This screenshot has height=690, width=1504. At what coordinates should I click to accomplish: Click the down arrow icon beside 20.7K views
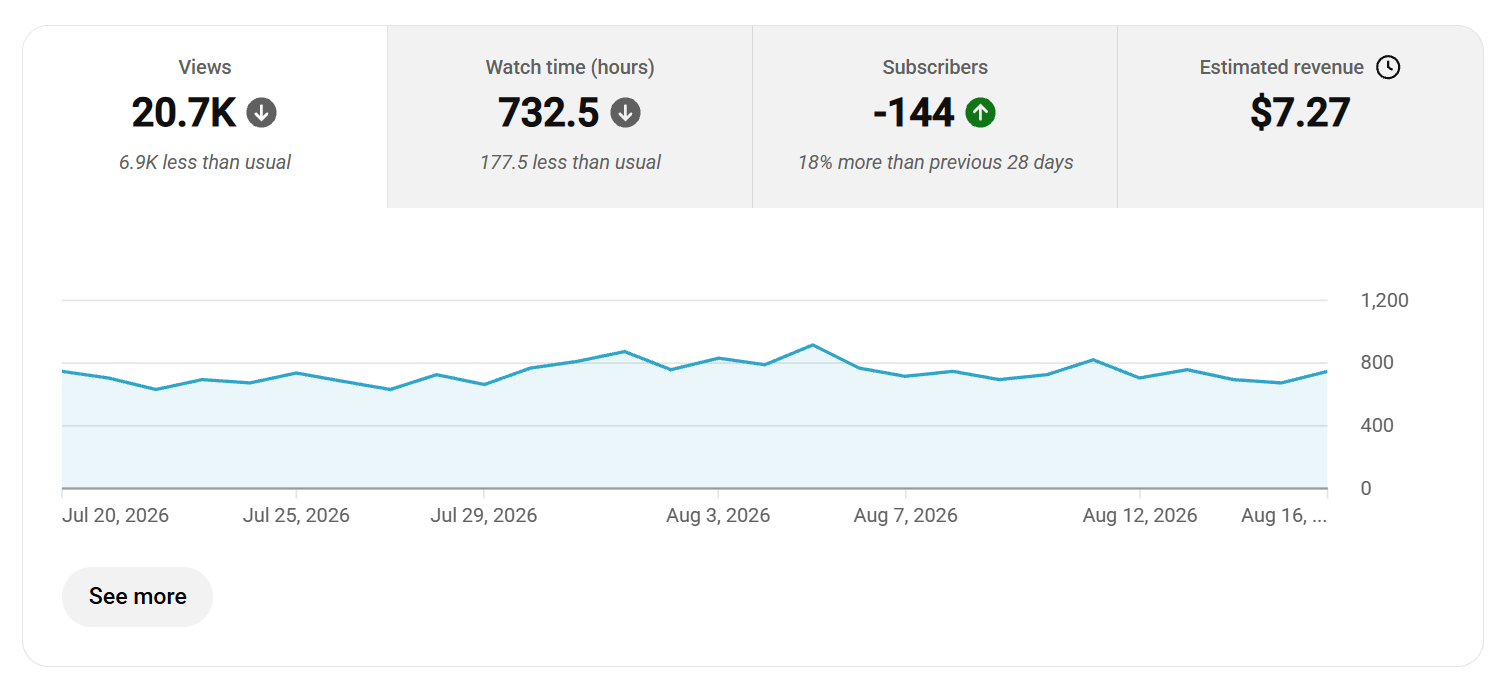point(262,113)
